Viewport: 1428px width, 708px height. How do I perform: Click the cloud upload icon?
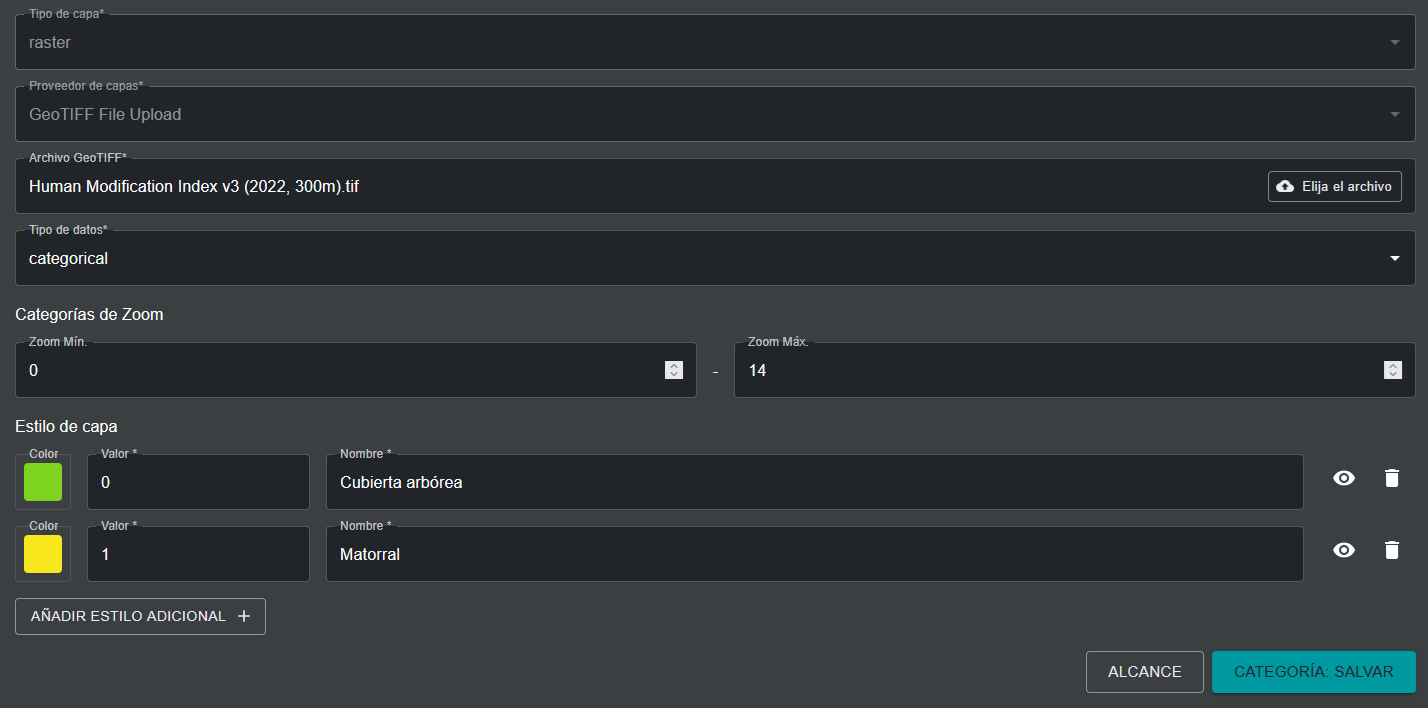[x=1285, y=186]
